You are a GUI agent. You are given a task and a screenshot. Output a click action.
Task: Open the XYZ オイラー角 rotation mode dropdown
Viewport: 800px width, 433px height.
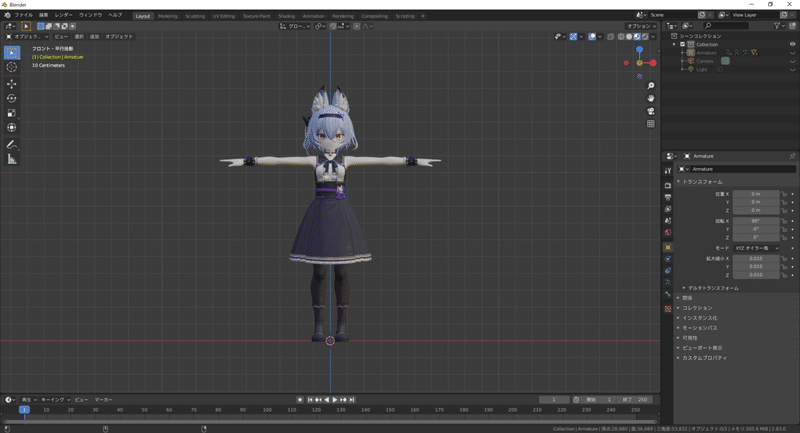point(756,248)
